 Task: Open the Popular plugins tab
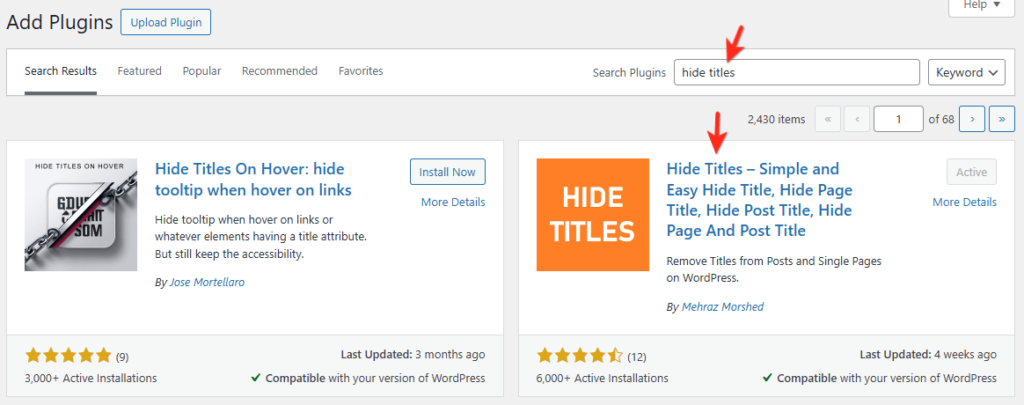tap(202, 71)
